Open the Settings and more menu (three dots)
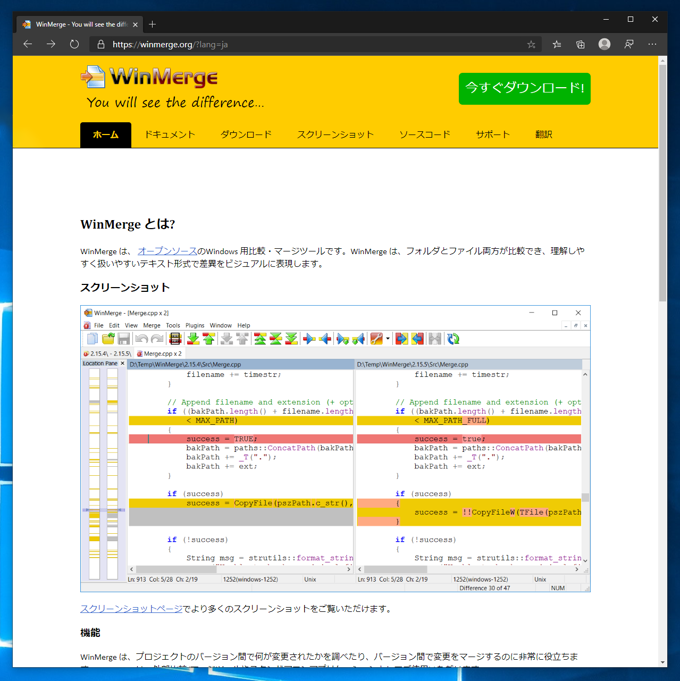The image size is (680, 681). pyautogui.click(x=652, y=44)
